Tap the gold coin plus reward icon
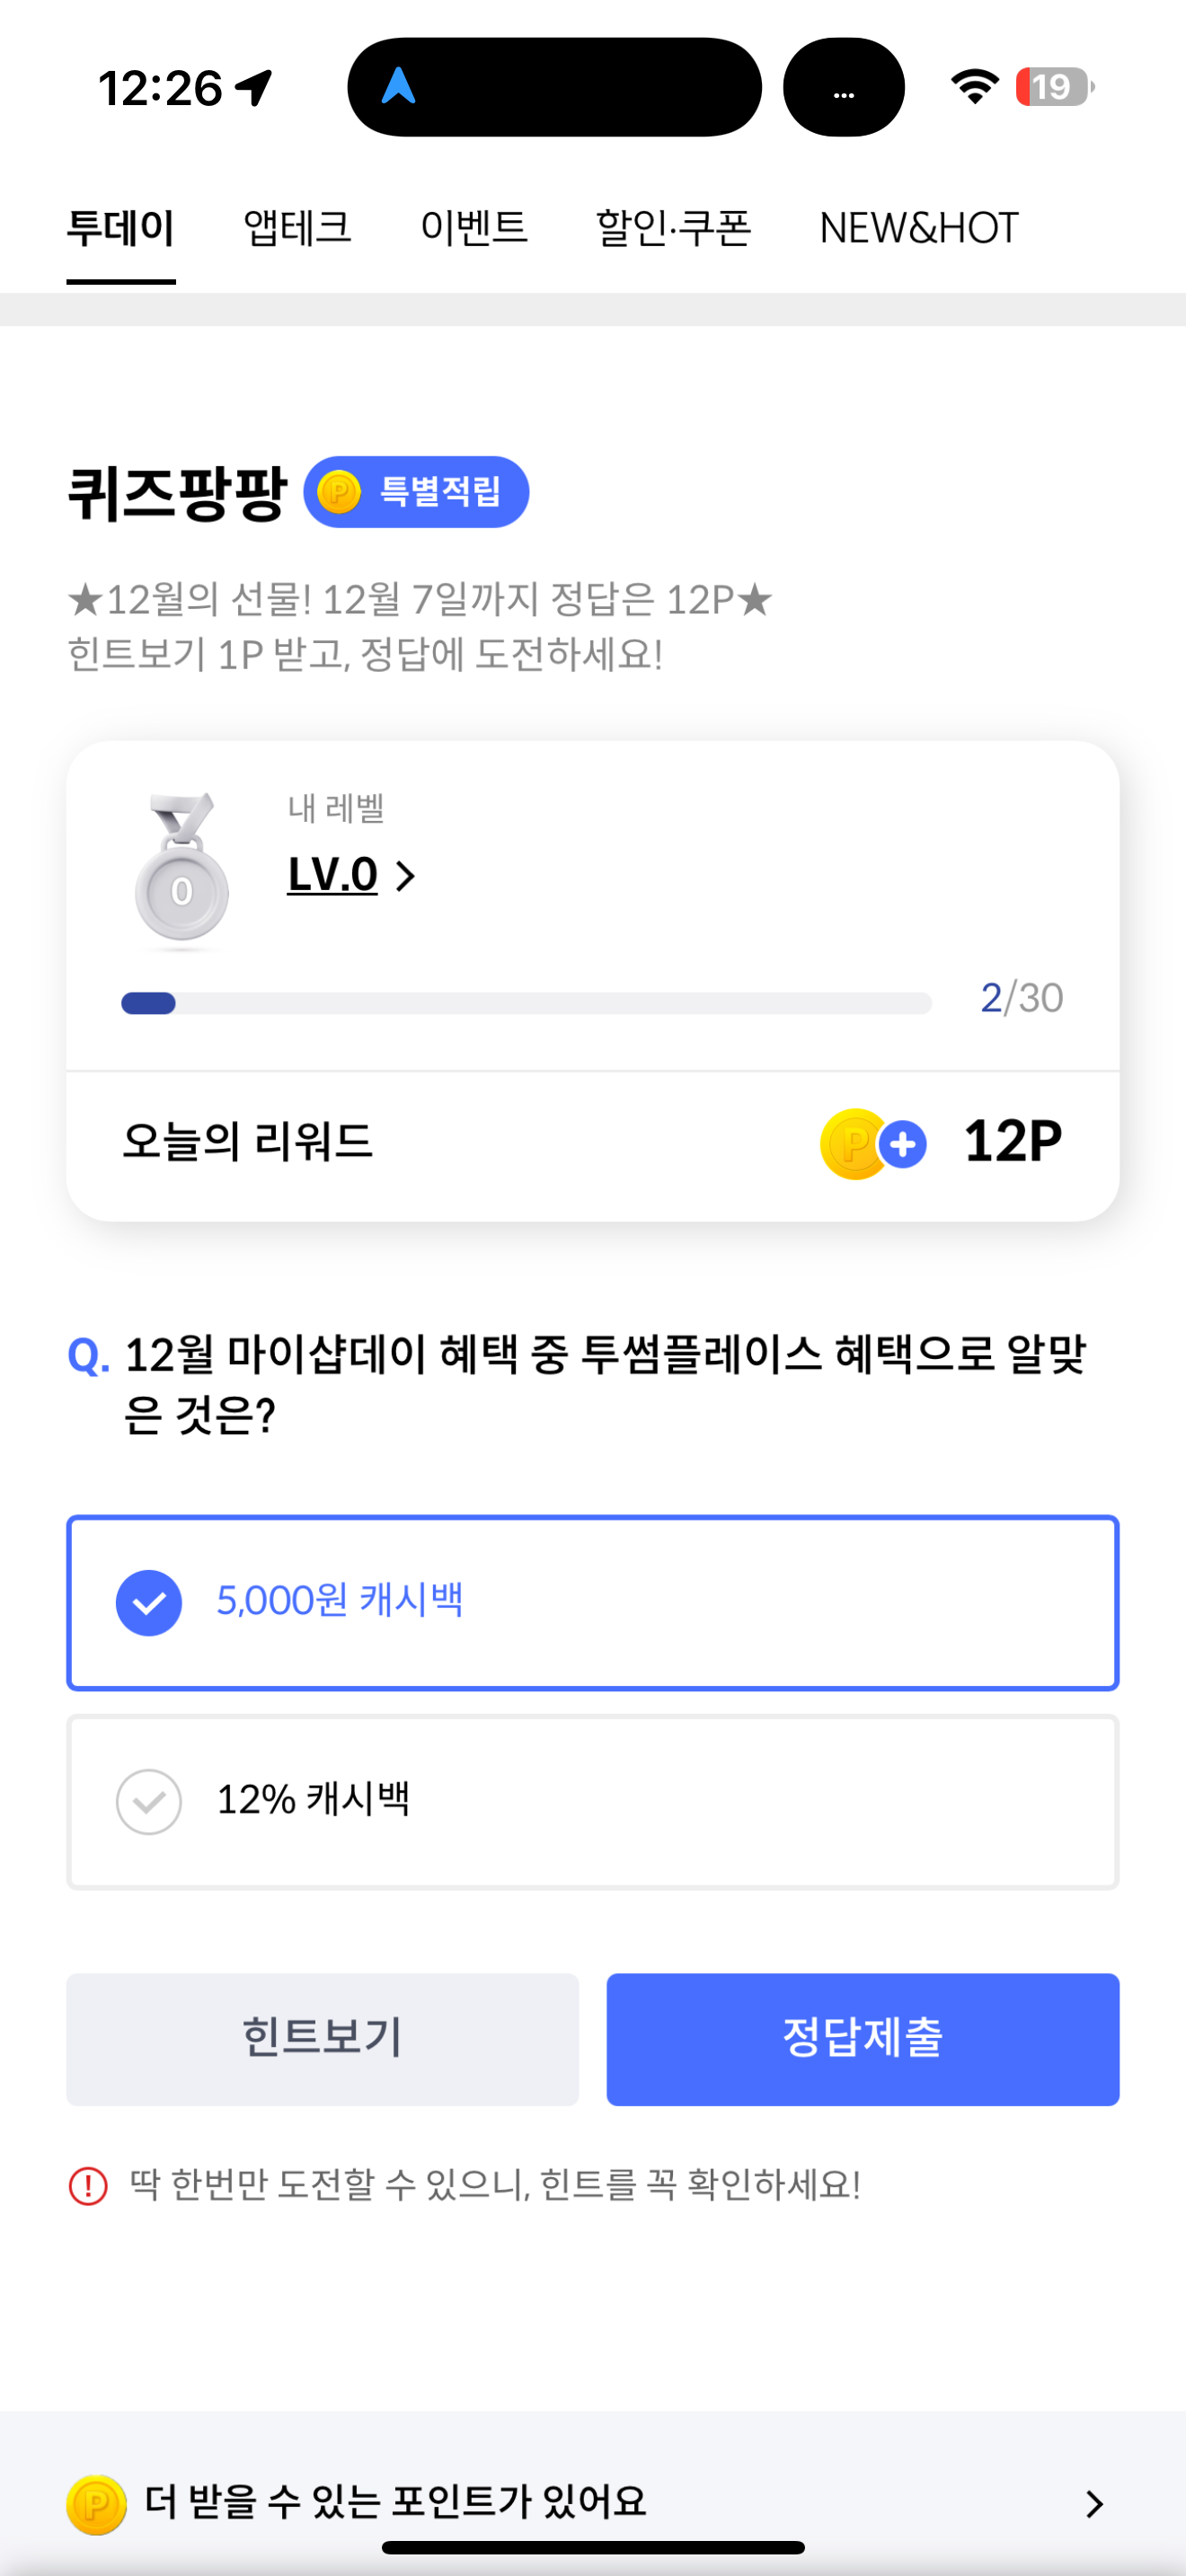 click(873, 1144)
